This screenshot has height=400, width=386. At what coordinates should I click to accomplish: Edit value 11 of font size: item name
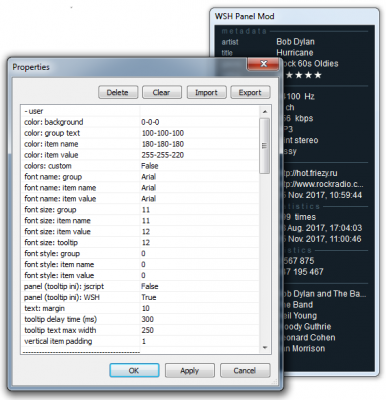coord(146,221)
